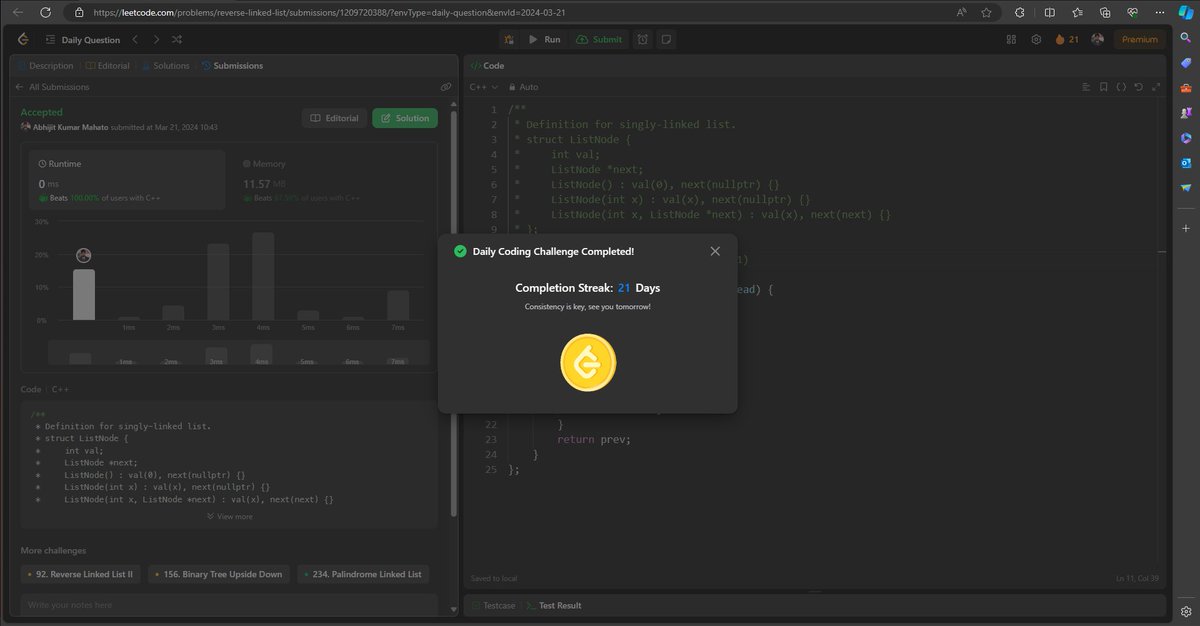This screenshot has height=626, width=1200.
Task: Click the 4ms bar in runtime chart
Action: coord(263,276)
